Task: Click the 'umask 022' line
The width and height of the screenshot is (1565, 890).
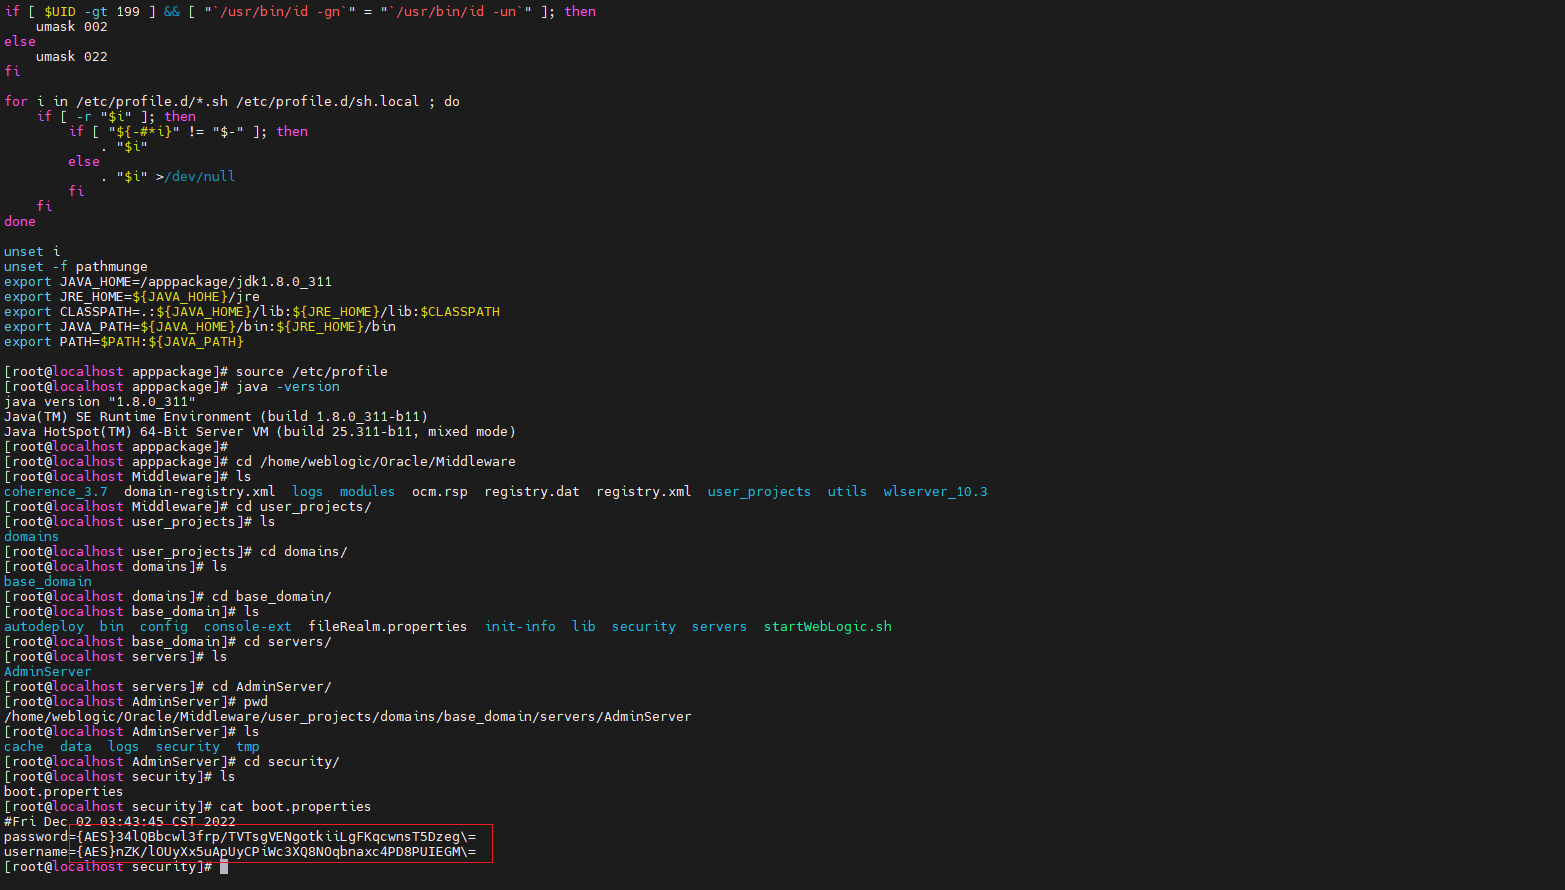Action: (71, 57)
